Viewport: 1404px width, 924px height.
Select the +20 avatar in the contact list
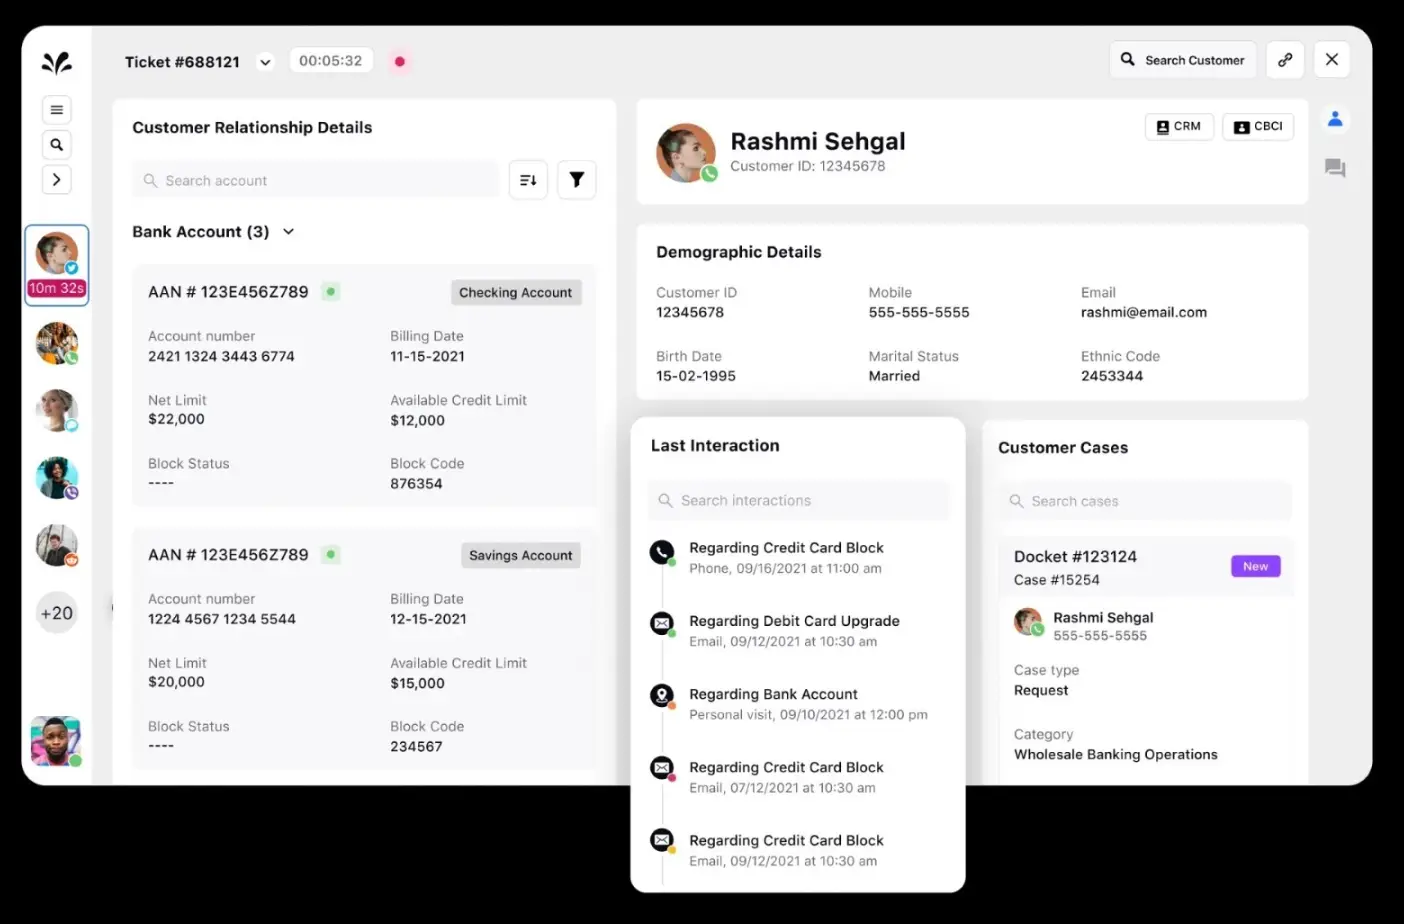[56, 612]
